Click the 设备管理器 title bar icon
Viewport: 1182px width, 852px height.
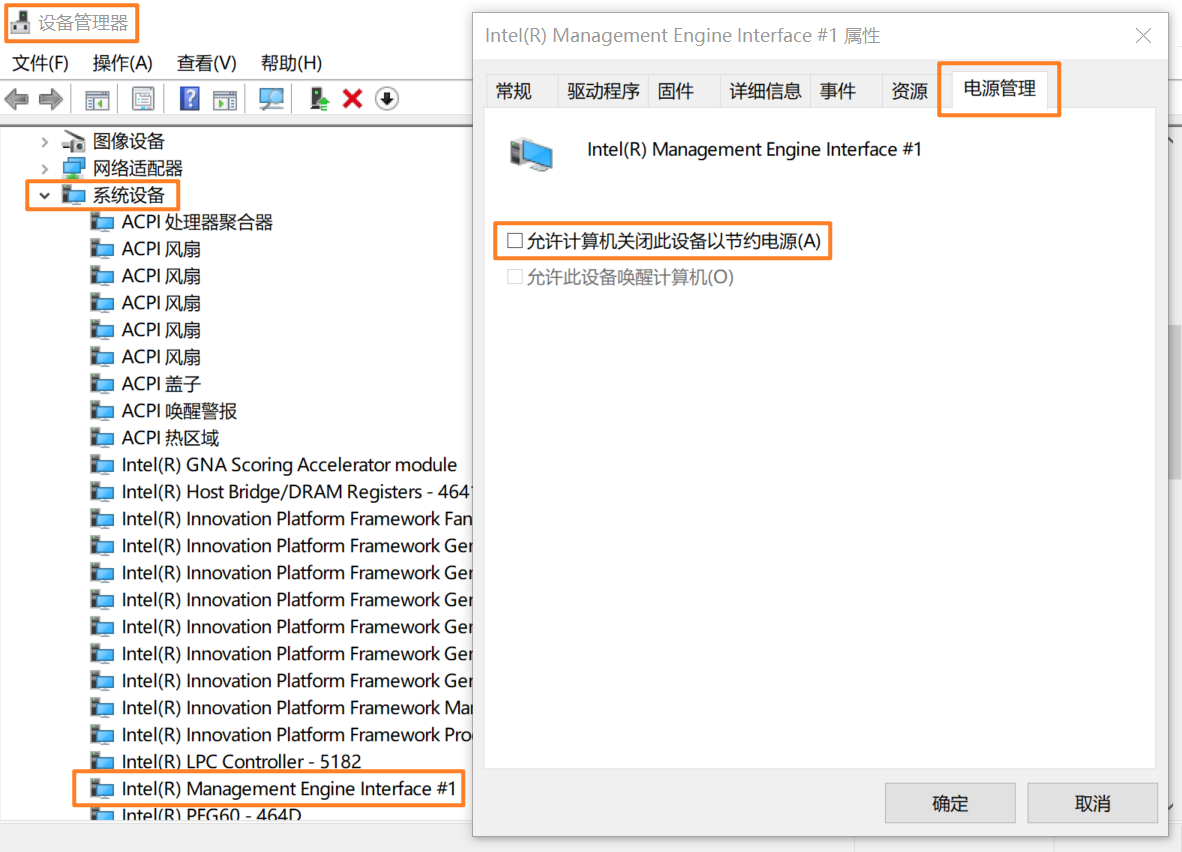point(20,23)
